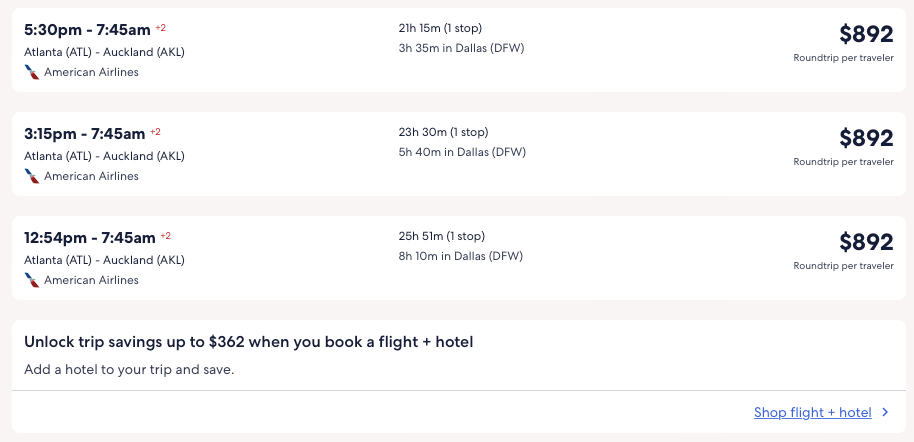Screen dimensions: 914x442
Task: Open the Shop flight + hotel link
Action: 812,412
